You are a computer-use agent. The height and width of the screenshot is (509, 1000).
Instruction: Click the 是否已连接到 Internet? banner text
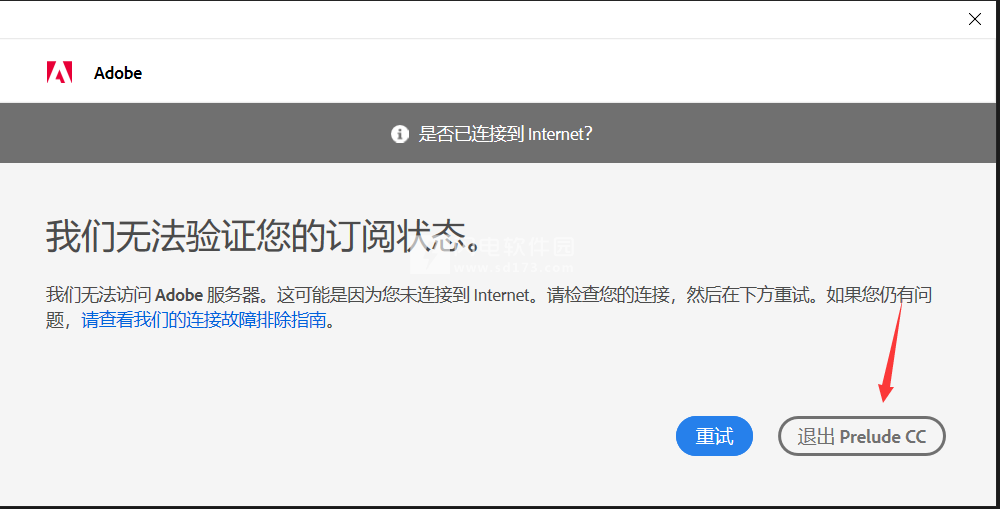click(505, 134)
